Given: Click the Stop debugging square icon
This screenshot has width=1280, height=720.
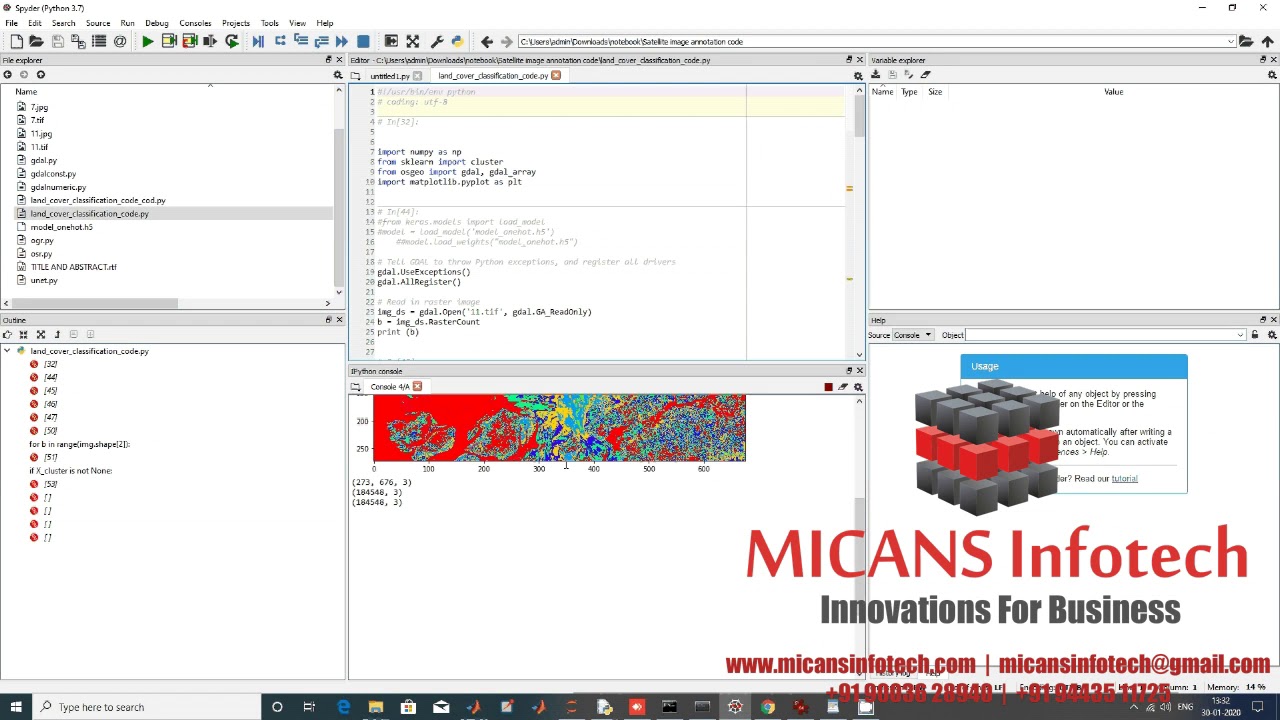Looking at the screenshot, I should [363, 41].
